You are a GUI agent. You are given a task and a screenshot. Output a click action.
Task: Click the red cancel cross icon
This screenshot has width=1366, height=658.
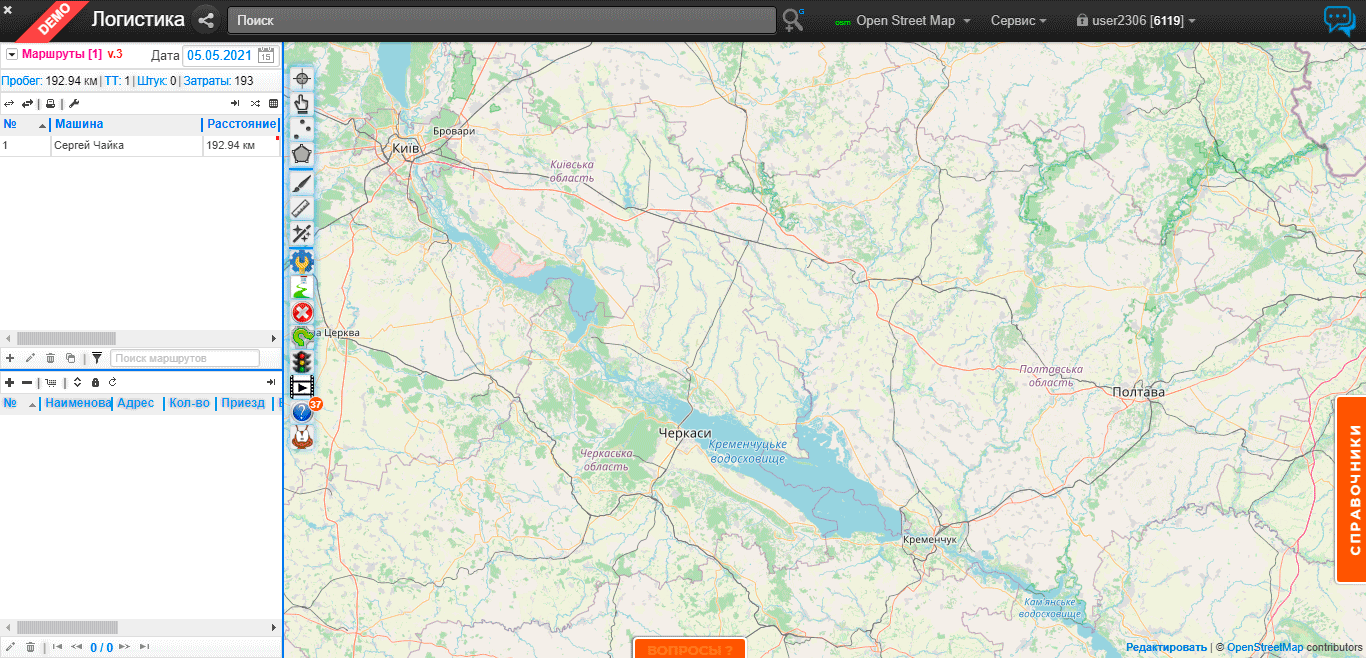click(x=302, y=312)
